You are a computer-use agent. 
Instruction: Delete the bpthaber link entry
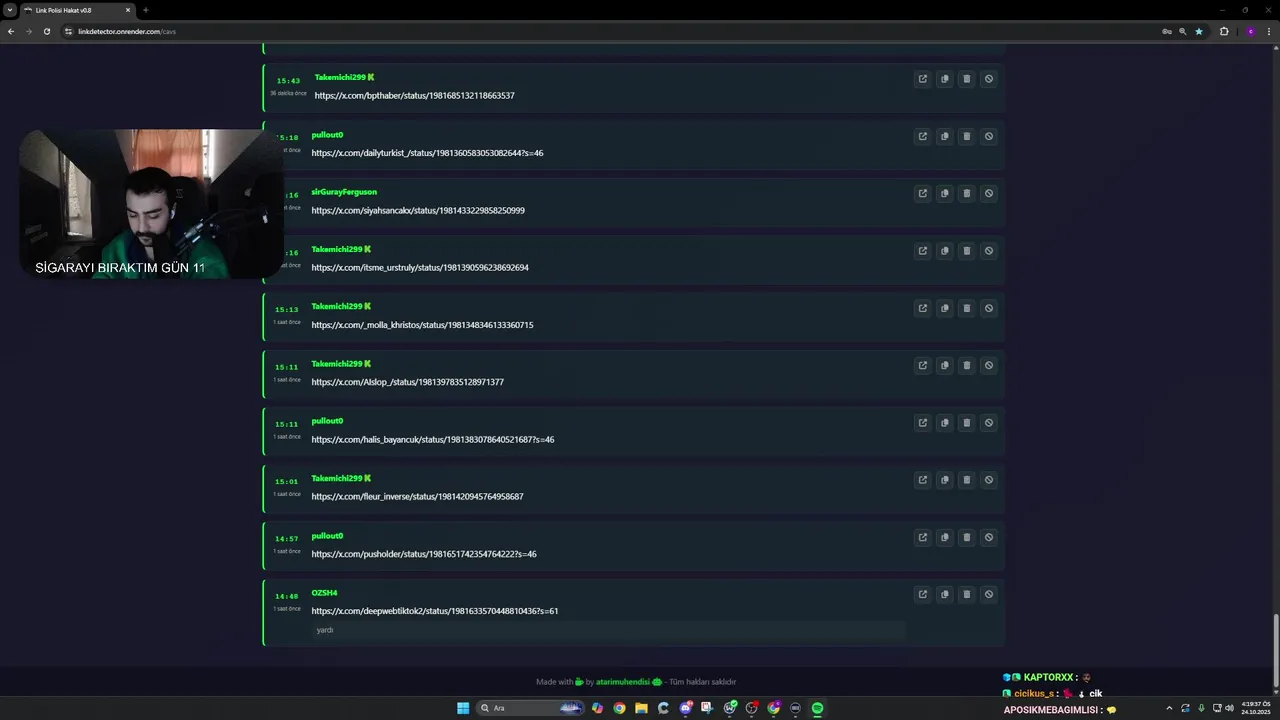966,79
